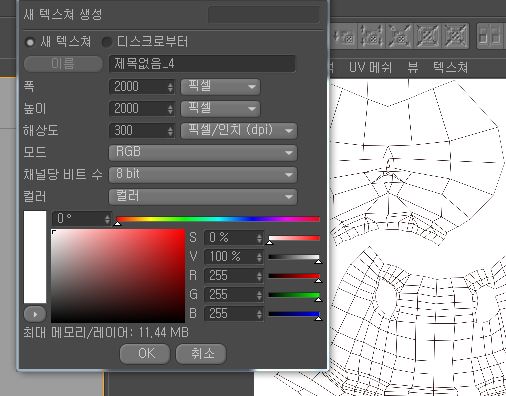Open the 높이 unit dropdown showing 픽셀
506x396 pixels.
tap(220, 108)
